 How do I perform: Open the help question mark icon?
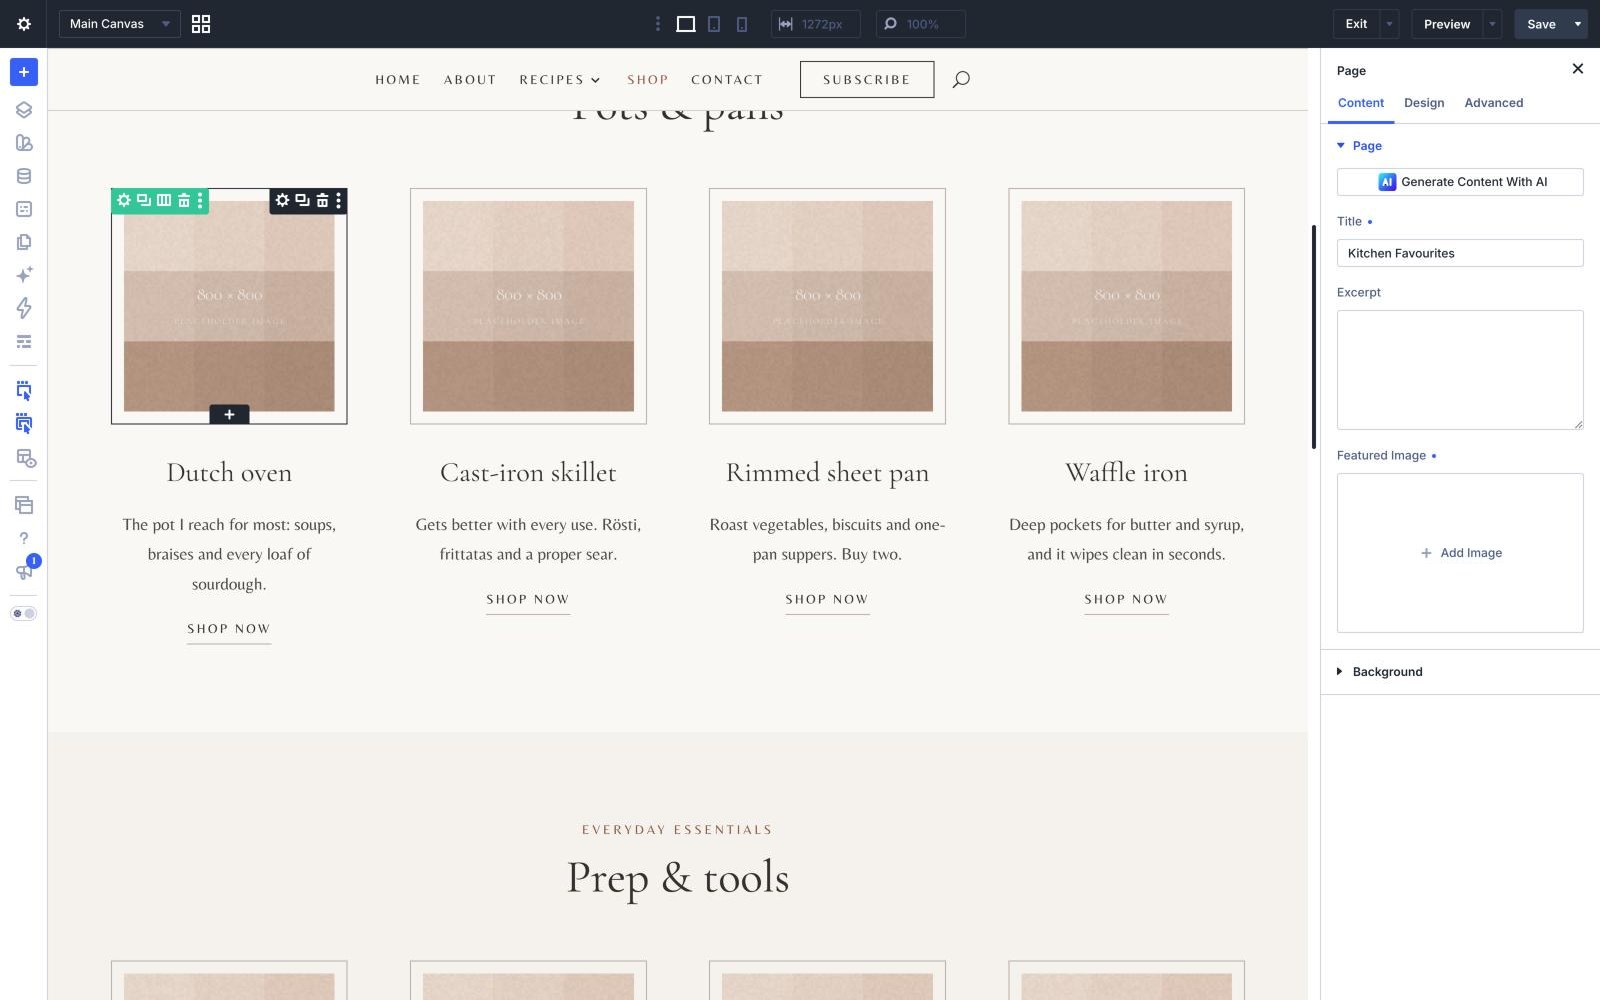click(x=24, y=538)
